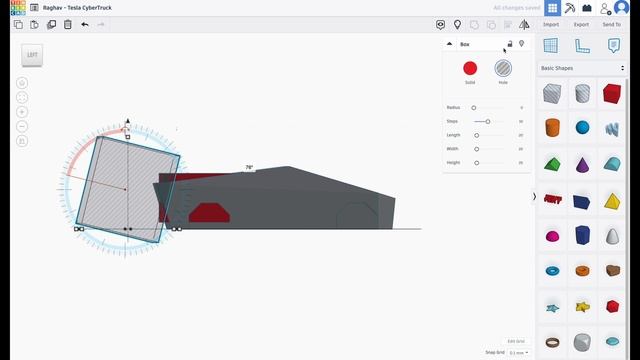Select the blue Sphere shape

(x=582, y=127)
